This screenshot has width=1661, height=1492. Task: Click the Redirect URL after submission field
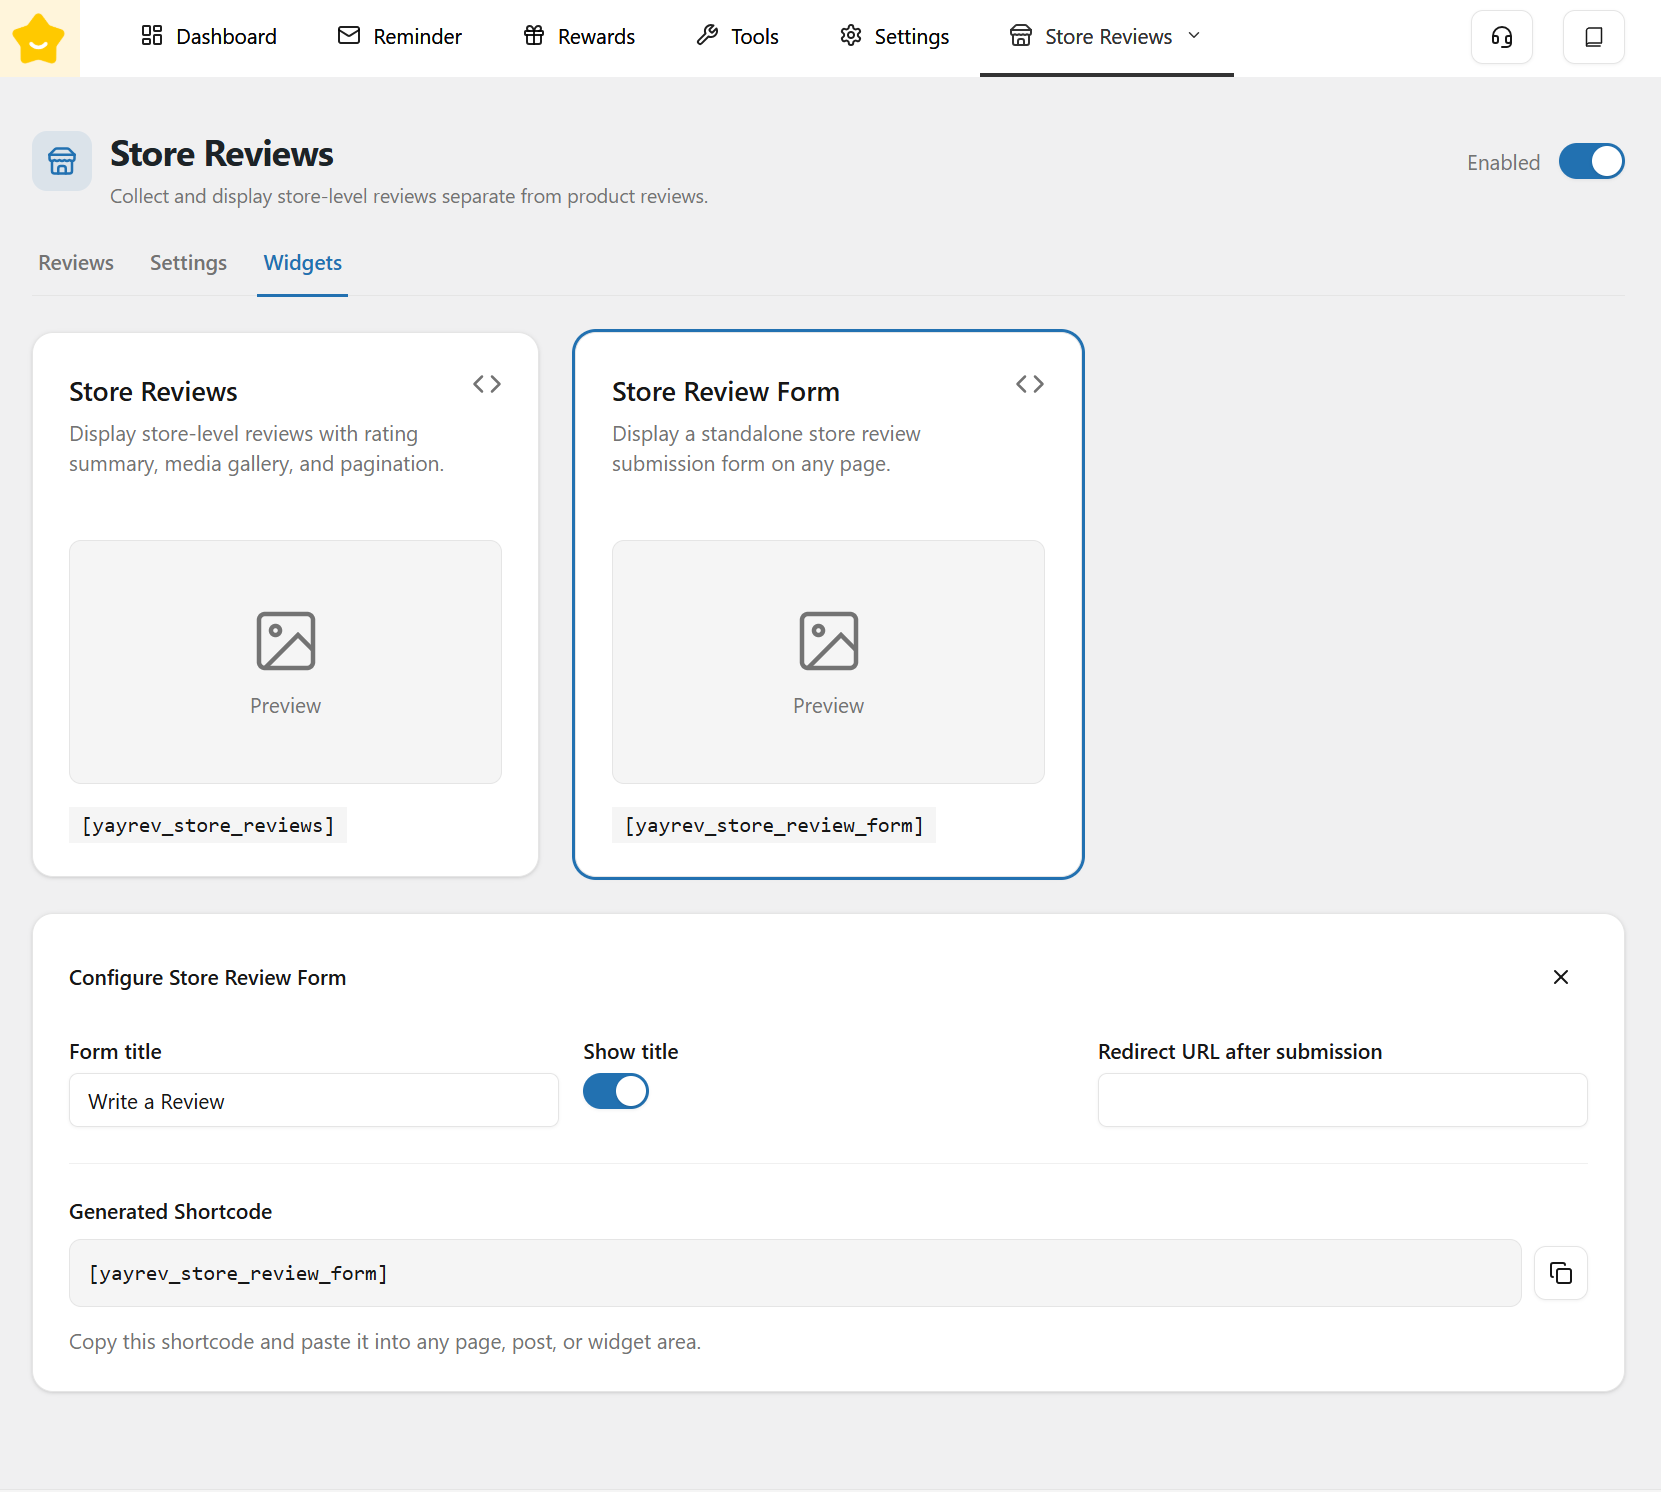coord(1342,1101)
